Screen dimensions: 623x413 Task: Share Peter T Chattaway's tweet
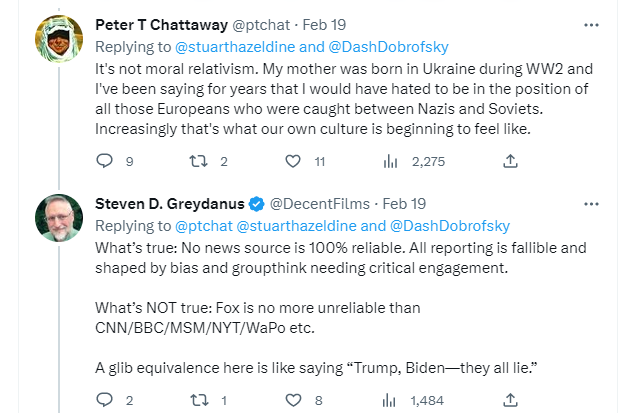pos(511,160)
